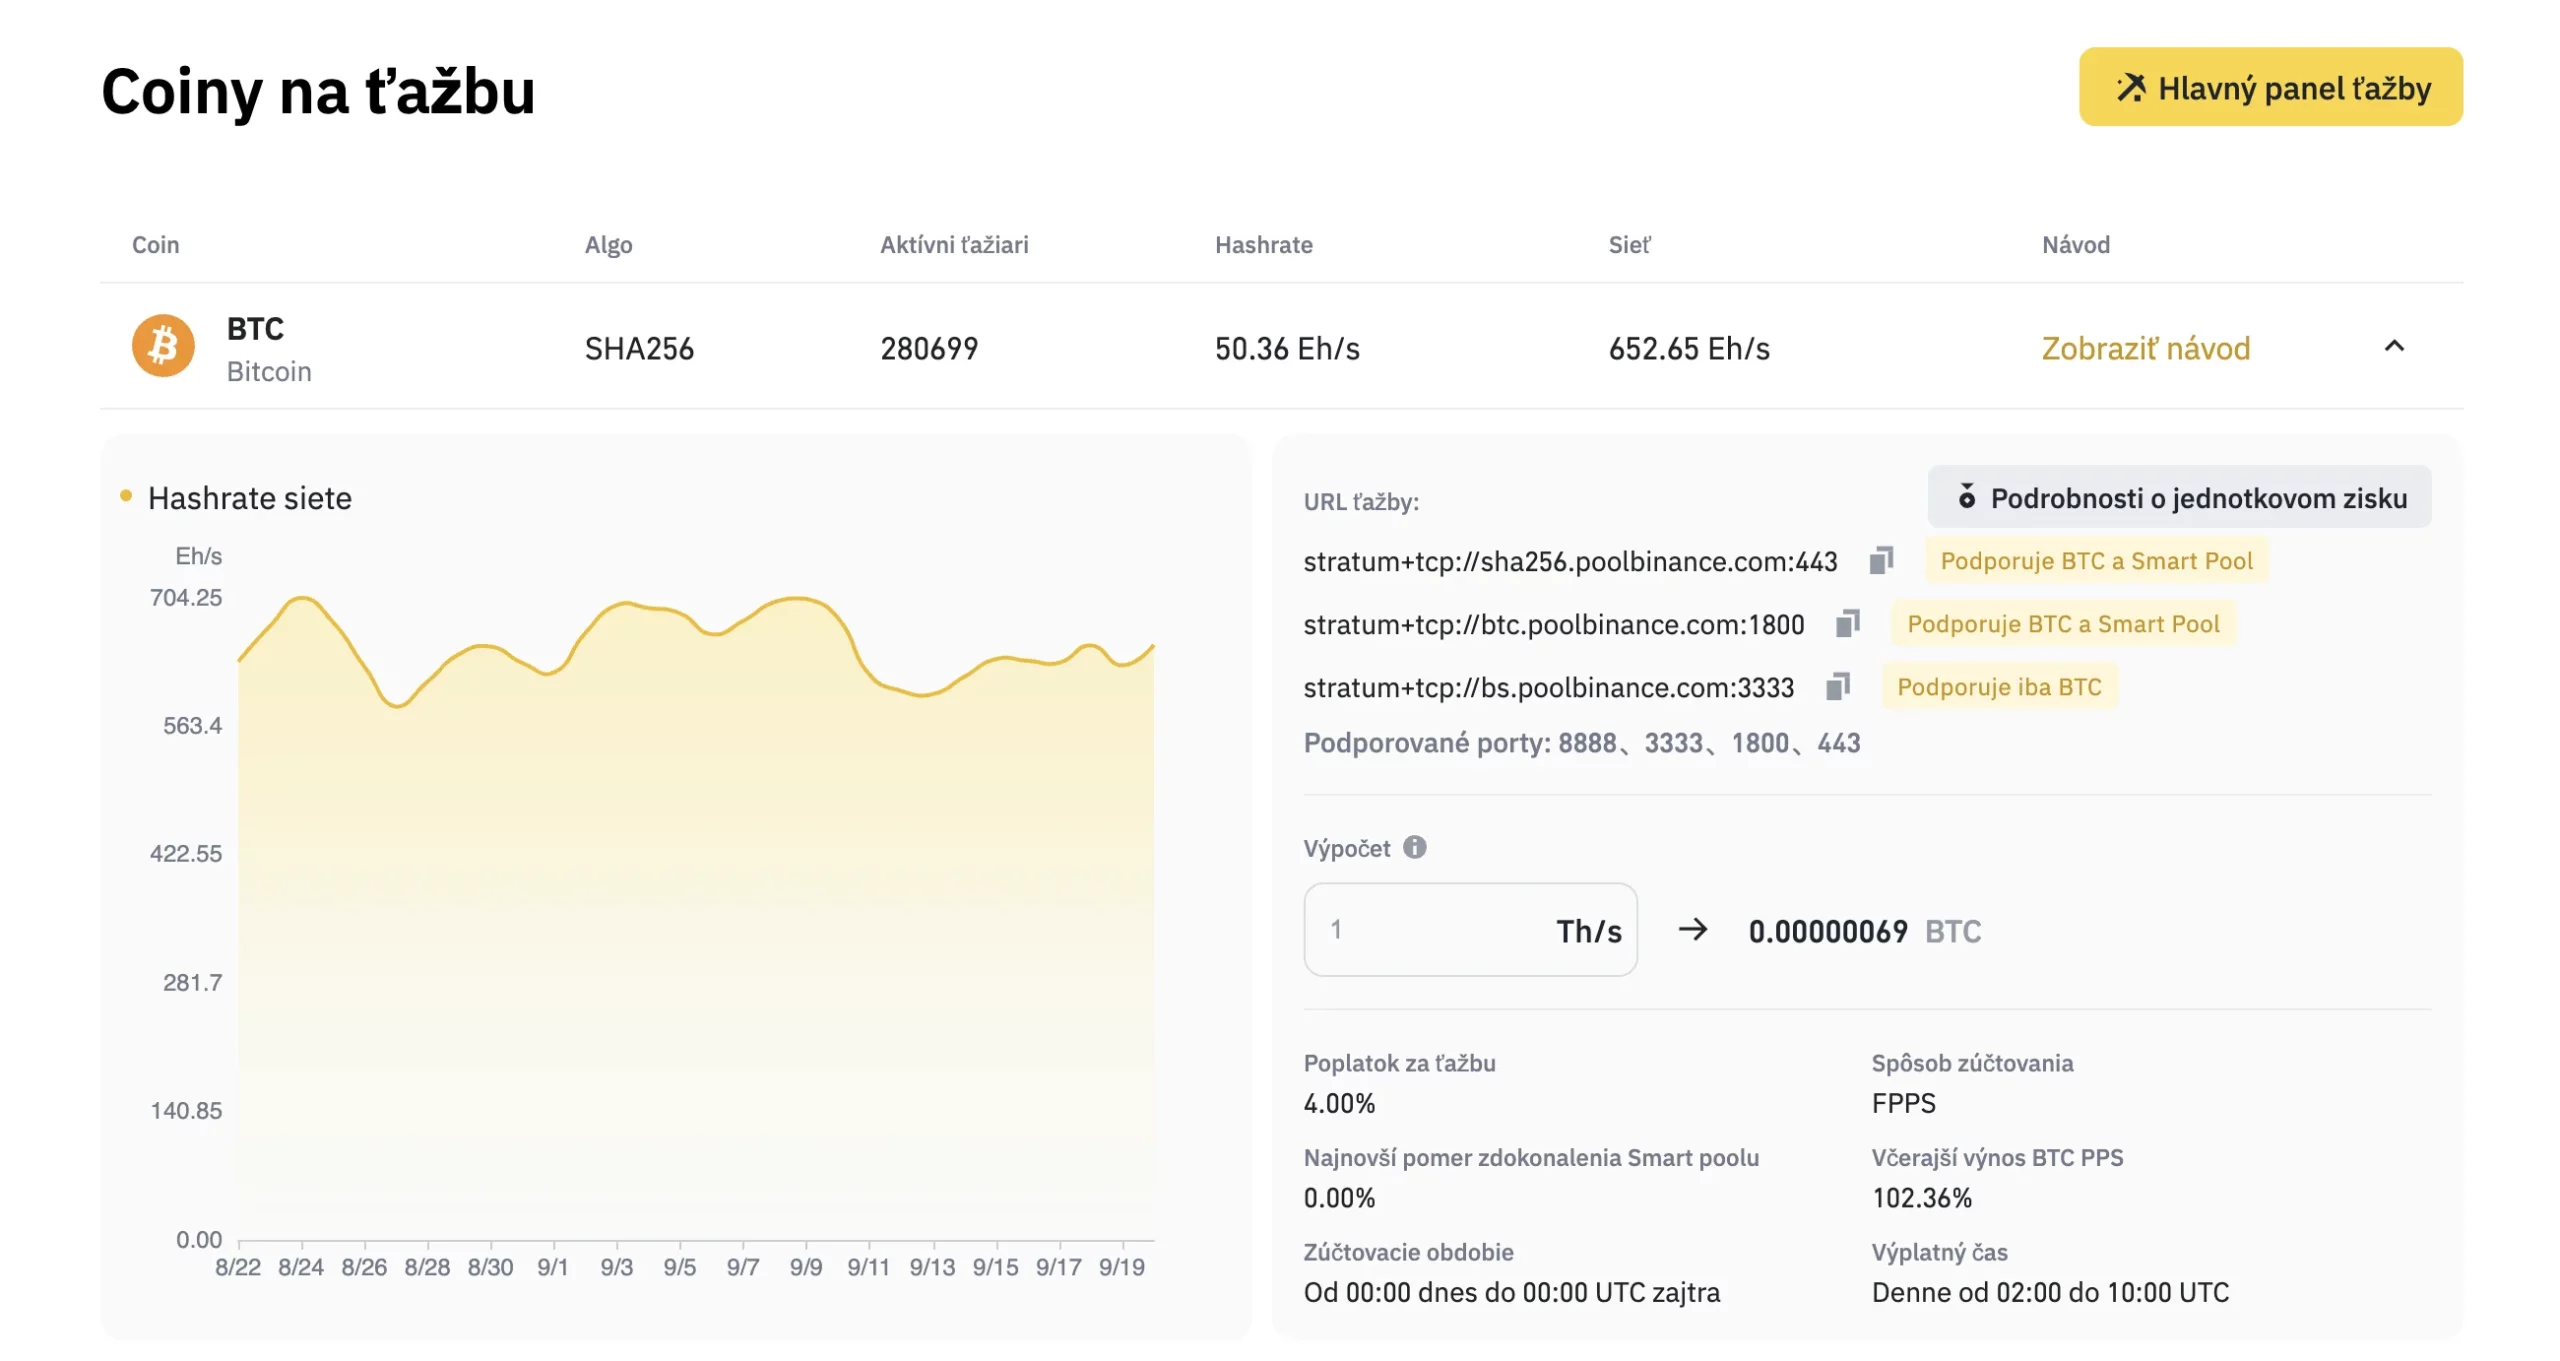
Task: Click the Coiny na ťažbu heading
Action: click(318, 91)
